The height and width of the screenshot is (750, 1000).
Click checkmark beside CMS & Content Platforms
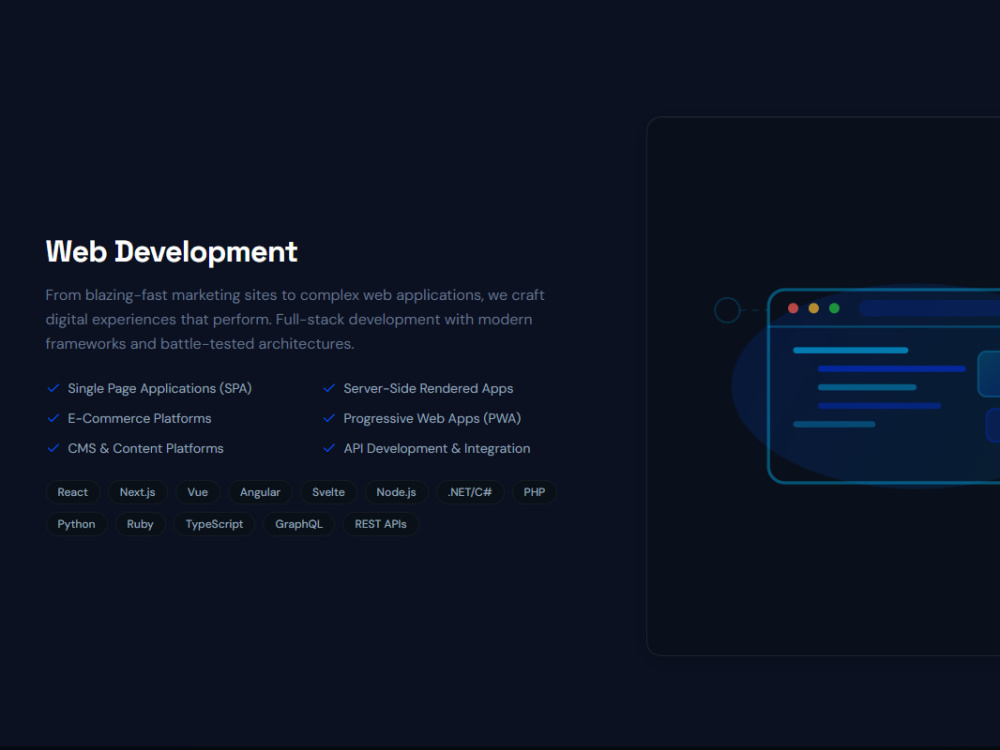(x=54, y=448)
